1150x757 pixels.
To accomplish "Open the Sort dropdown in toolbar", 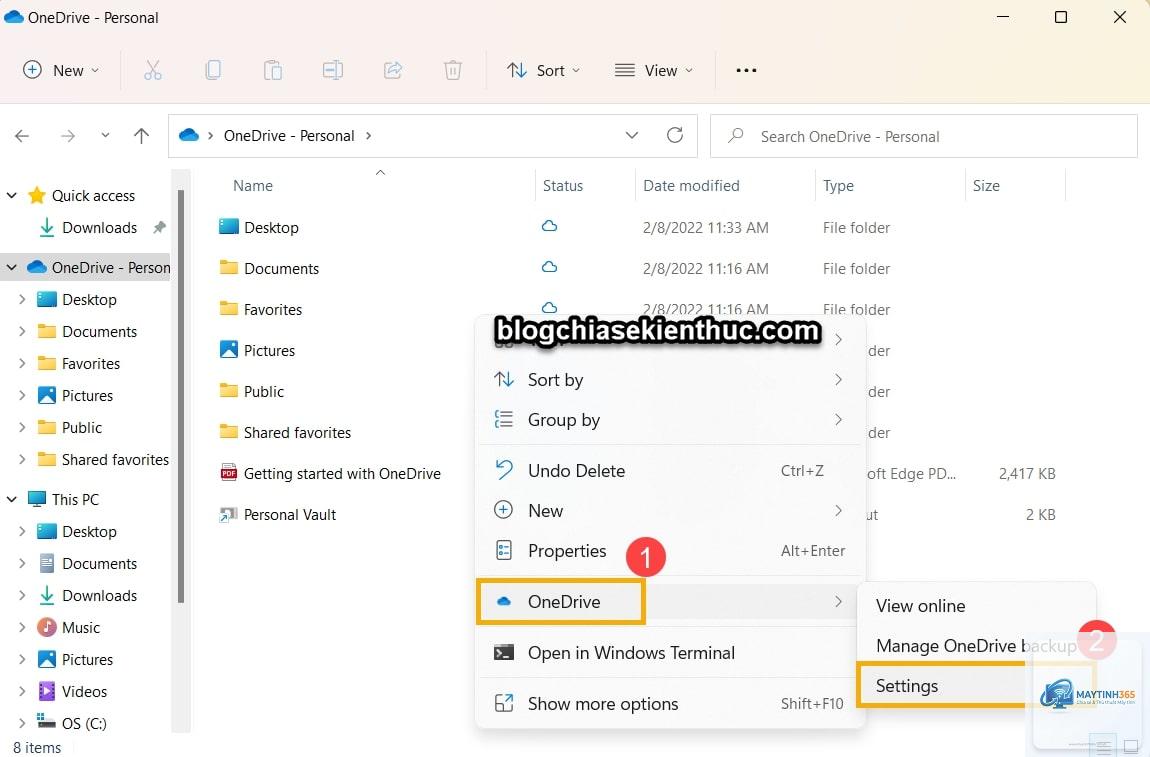I will (543, 70).
